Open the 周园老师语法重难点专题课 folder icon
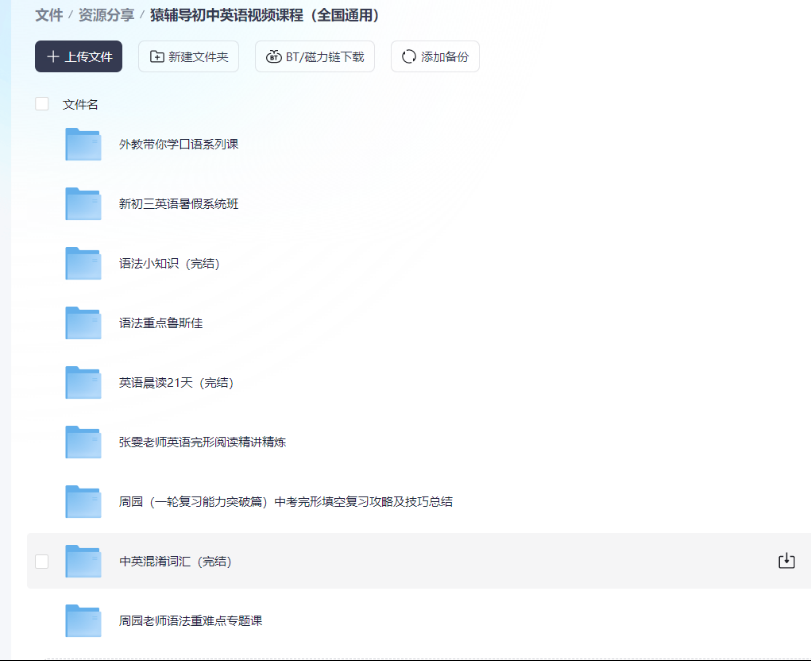Image resolution: width=811 pixels, height=661 pixels. click(83, 620)
